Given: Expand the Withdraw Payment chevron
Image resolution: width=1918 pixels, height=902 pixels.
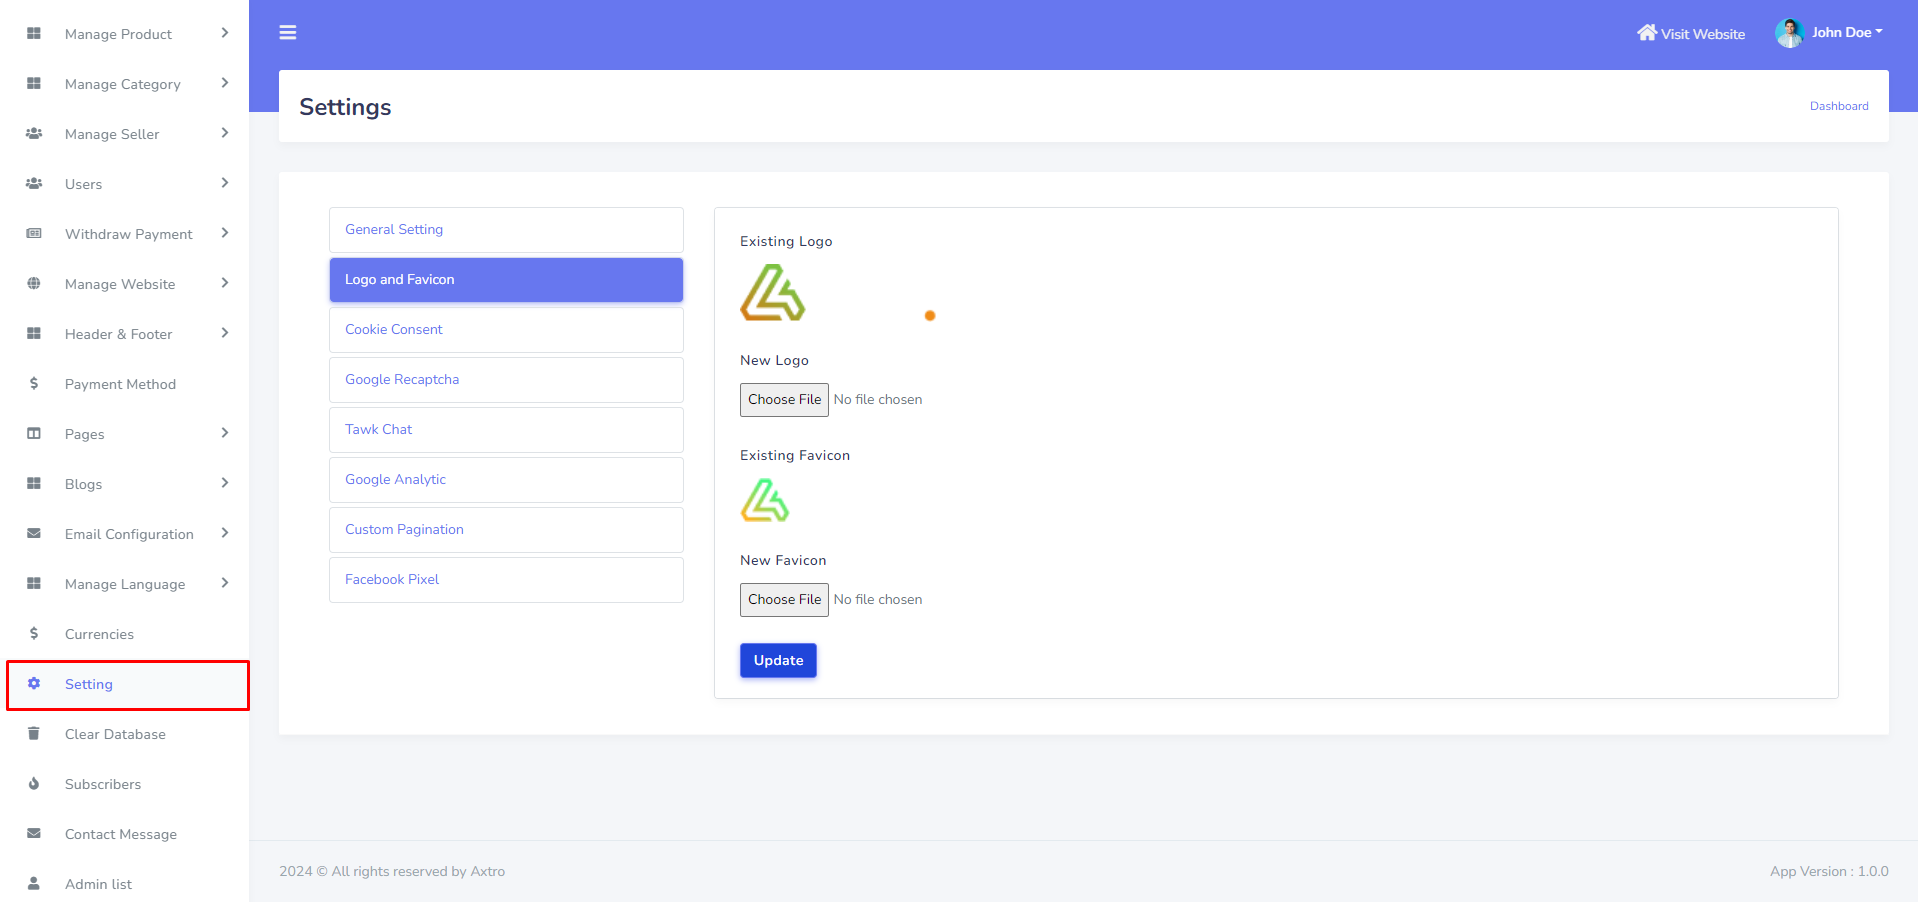Looking at the screenshot, I should click(225, 233).
